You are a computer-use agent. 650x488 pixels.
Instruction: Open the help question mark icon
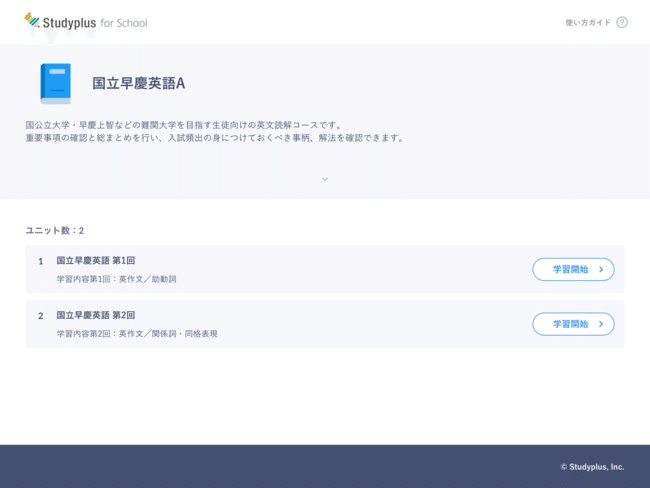coord(622,22)
